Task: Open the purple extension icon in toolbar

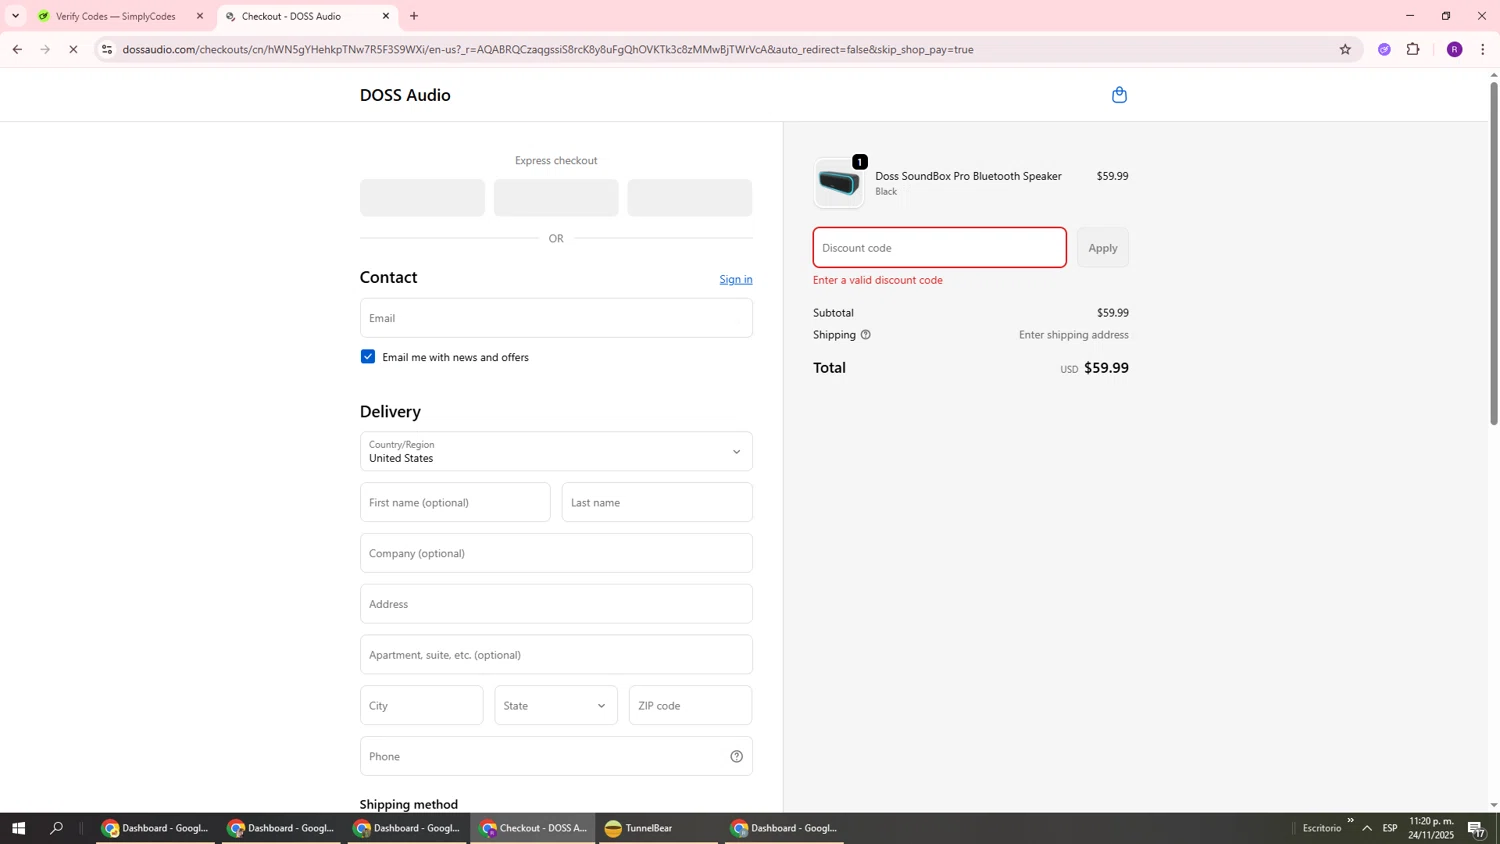Action: pyautogui.click(x=1384, y=49)
